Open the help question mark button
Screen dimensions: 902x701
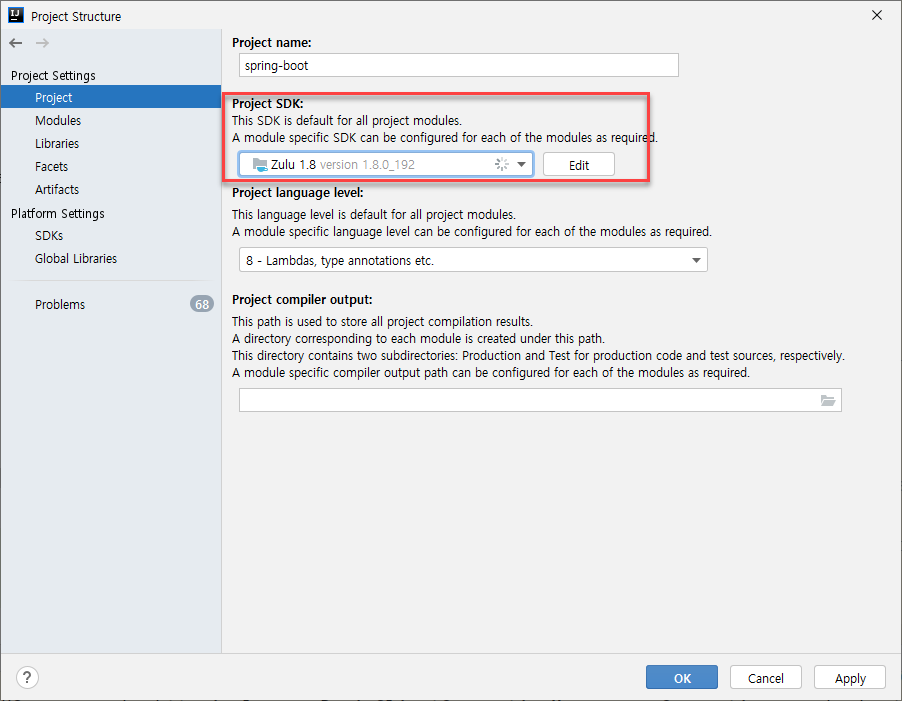pos(27,677)
